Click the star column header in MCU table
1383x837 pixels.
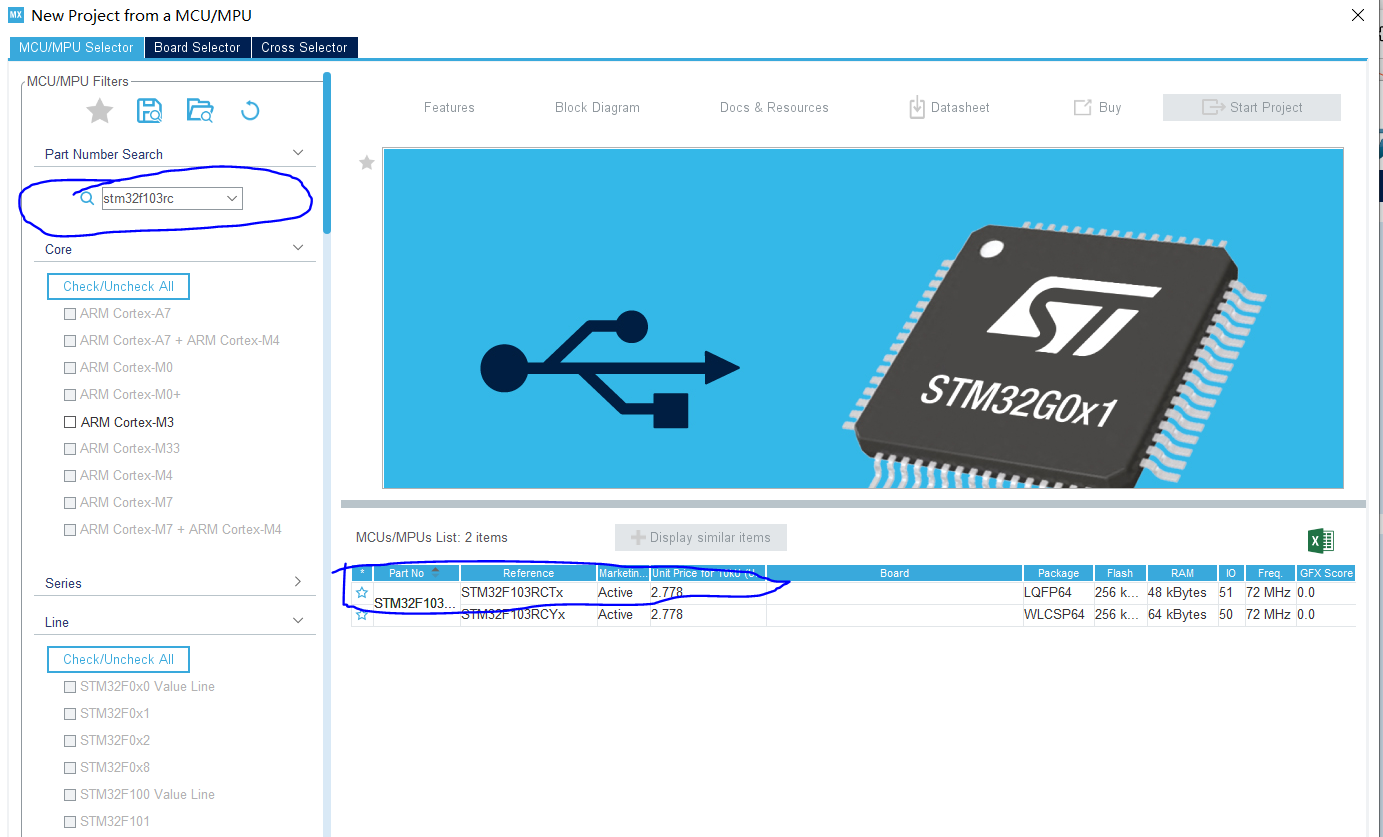362,573
